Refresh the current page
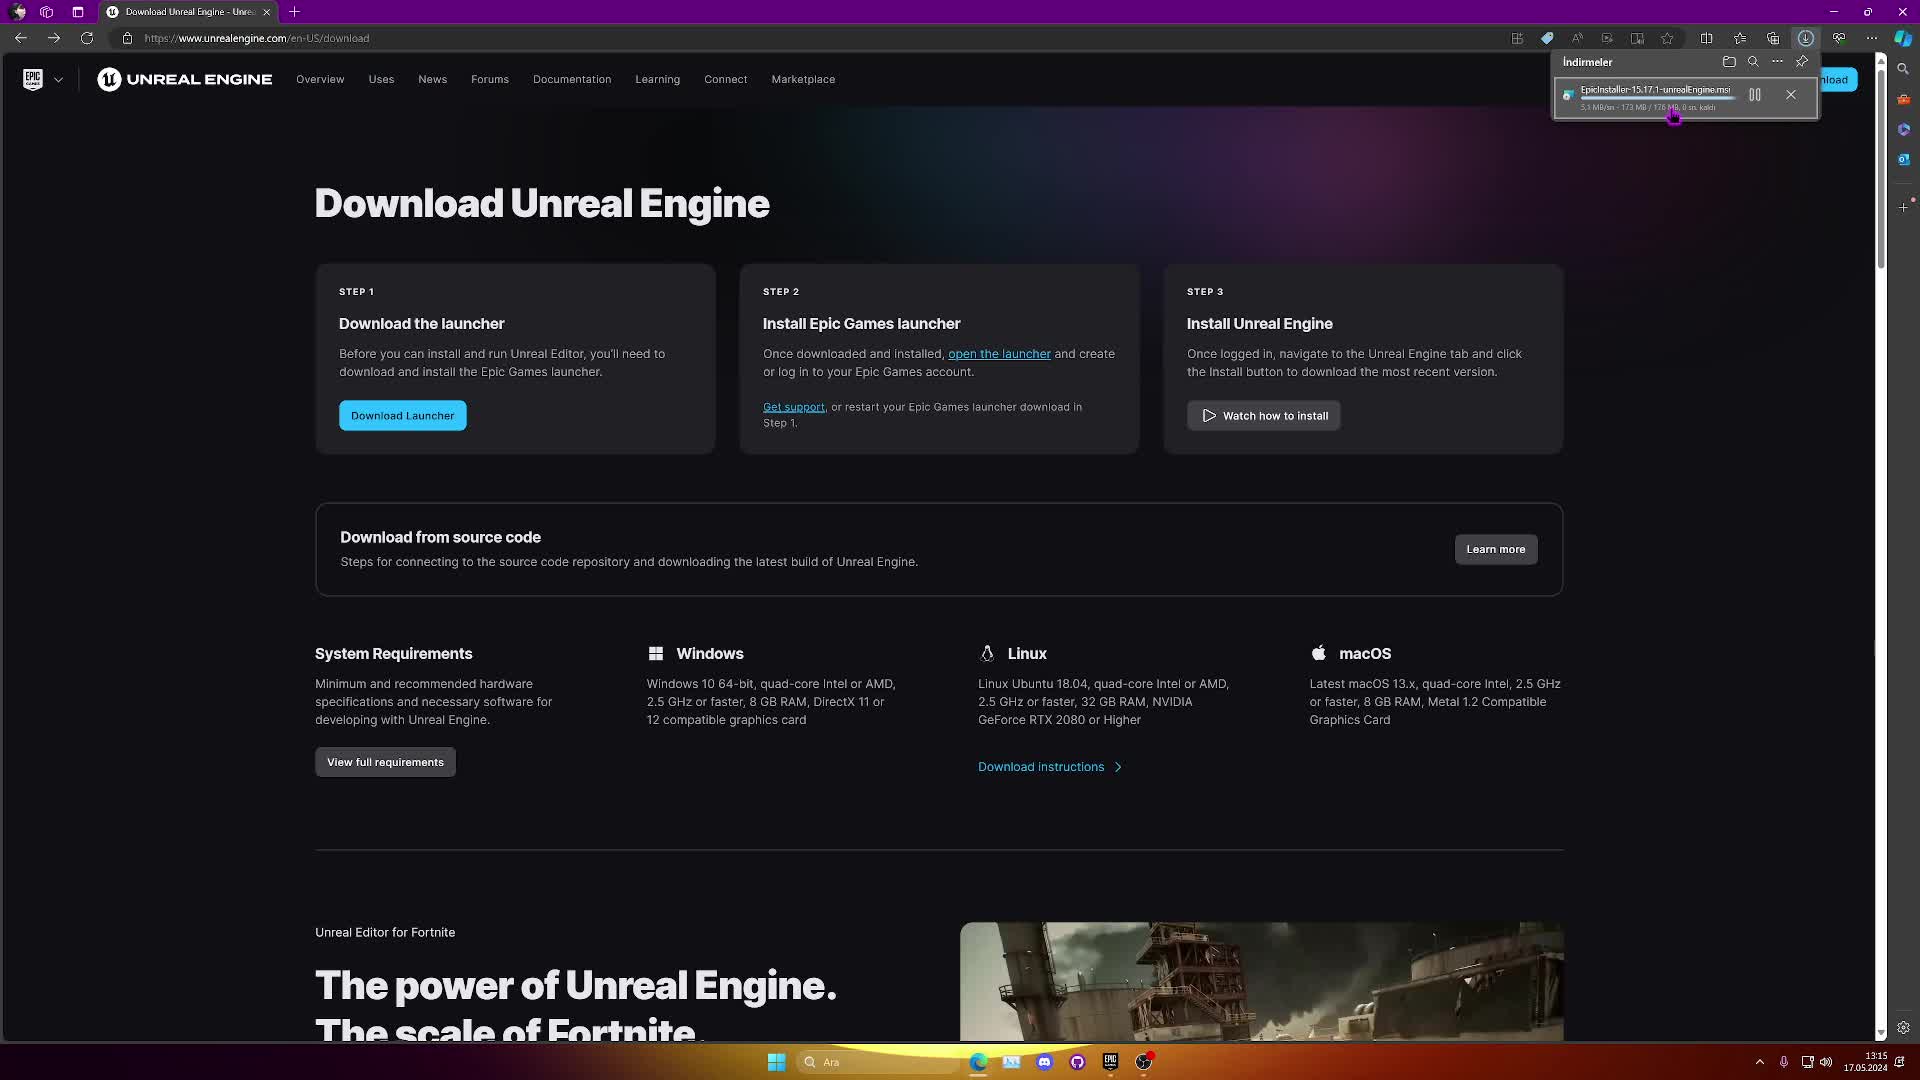Viewport: 1920px width, 1080px height. tap(87, 38)
